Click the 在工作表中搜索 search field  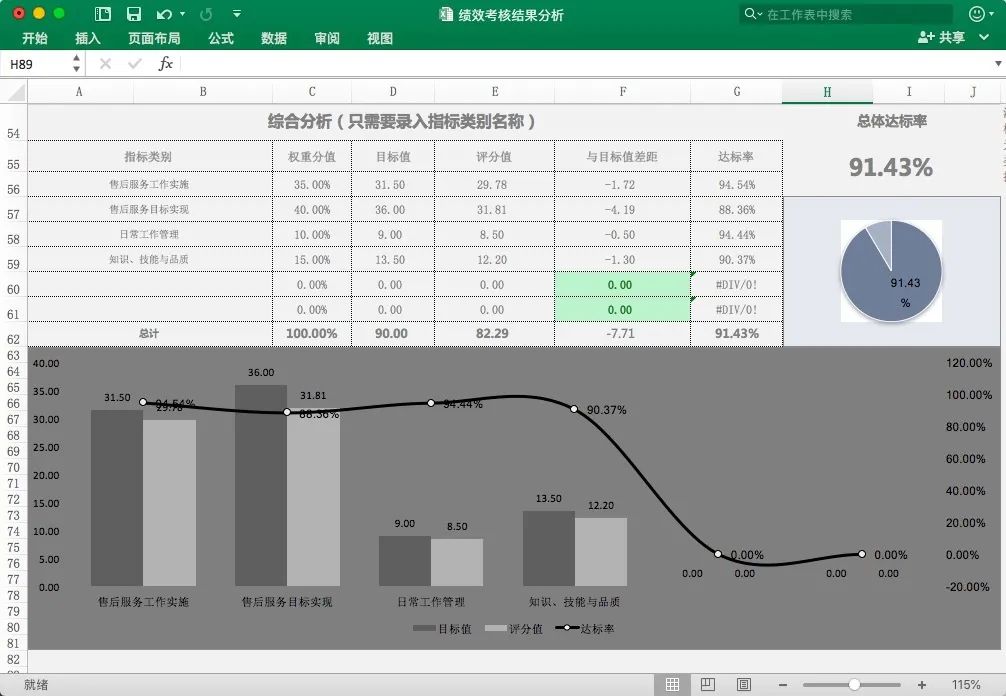(850, 14)
